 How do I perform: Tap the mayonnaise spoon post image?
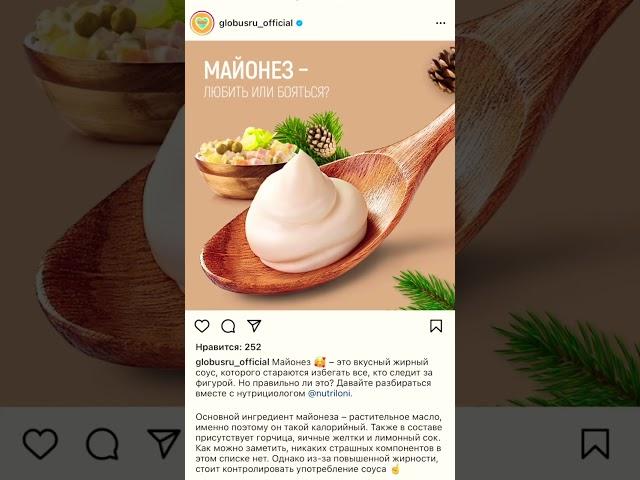coord(320,175)
